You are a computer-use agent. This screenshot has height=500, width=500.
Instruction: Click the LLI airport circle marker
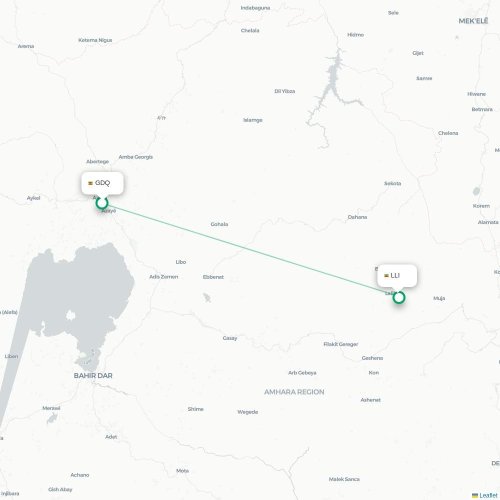coord(399,297)
